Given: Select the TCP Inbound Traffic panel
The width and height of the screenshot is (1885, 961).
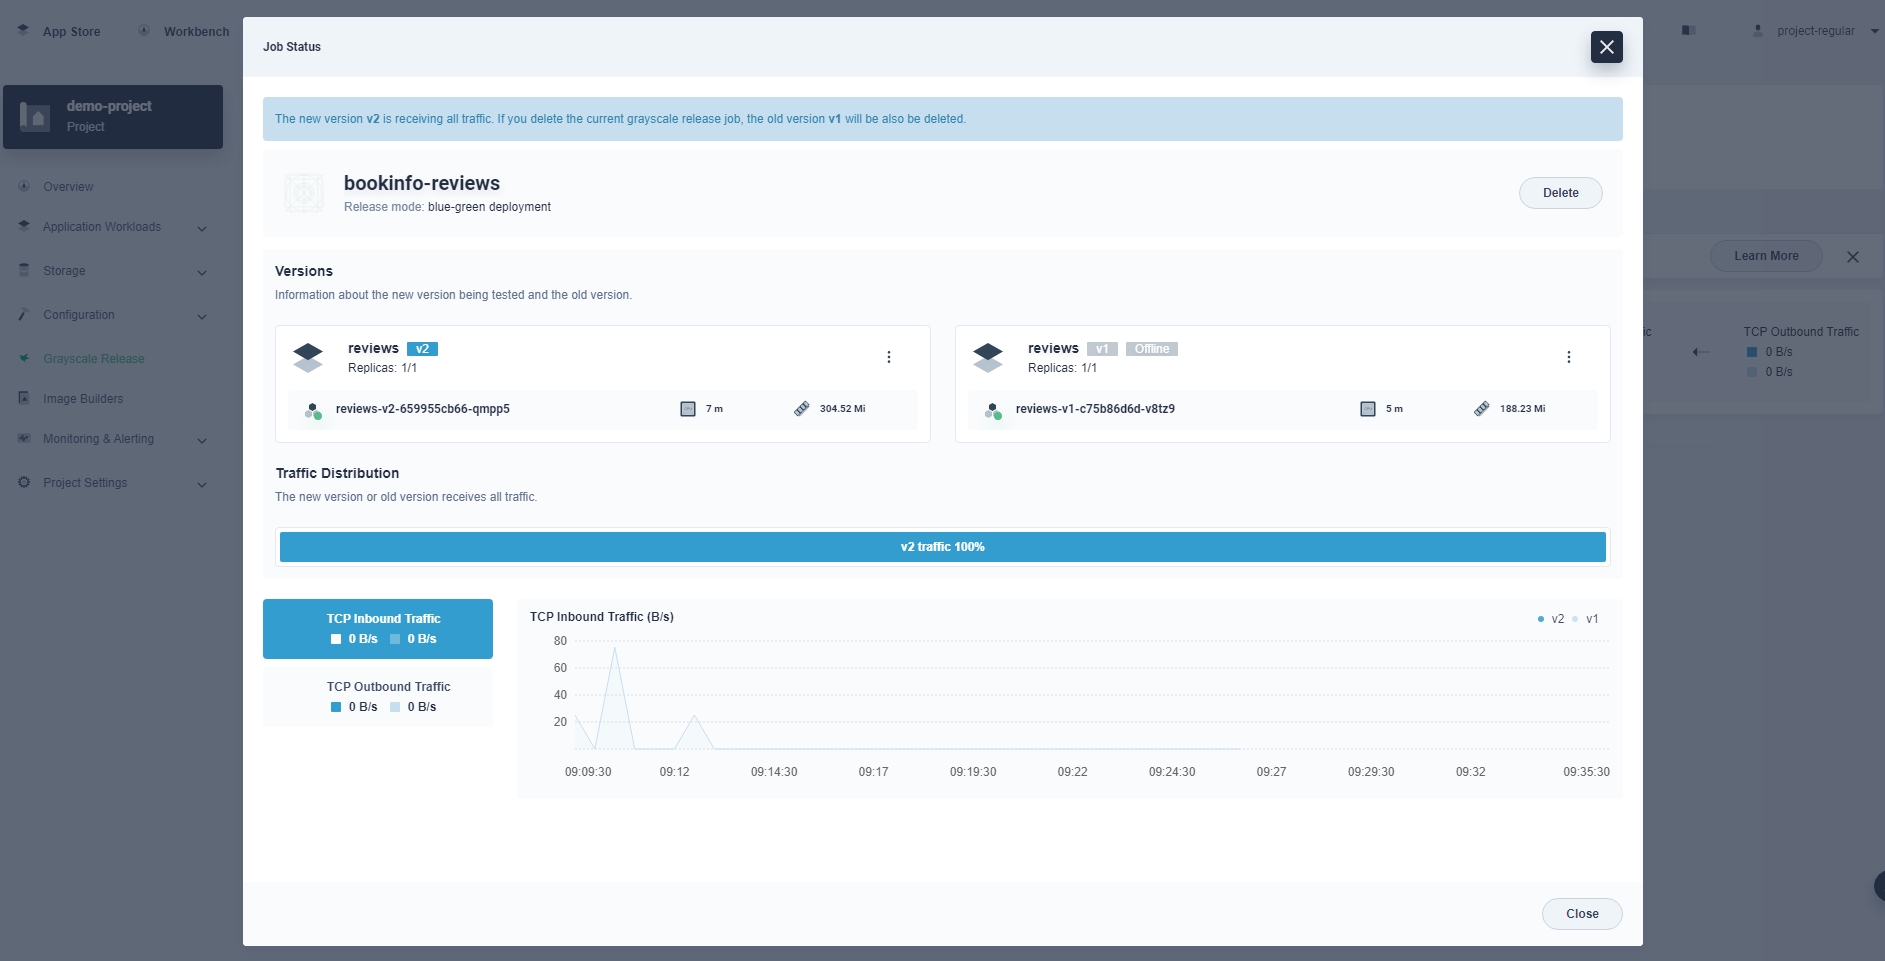Looking at the screenshot, I should (x=378, y=629).
